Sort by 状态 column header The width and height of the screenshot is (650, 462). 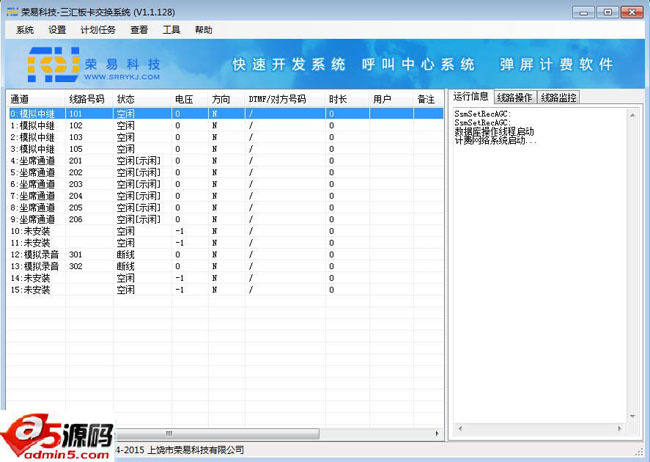coord(142,99)
